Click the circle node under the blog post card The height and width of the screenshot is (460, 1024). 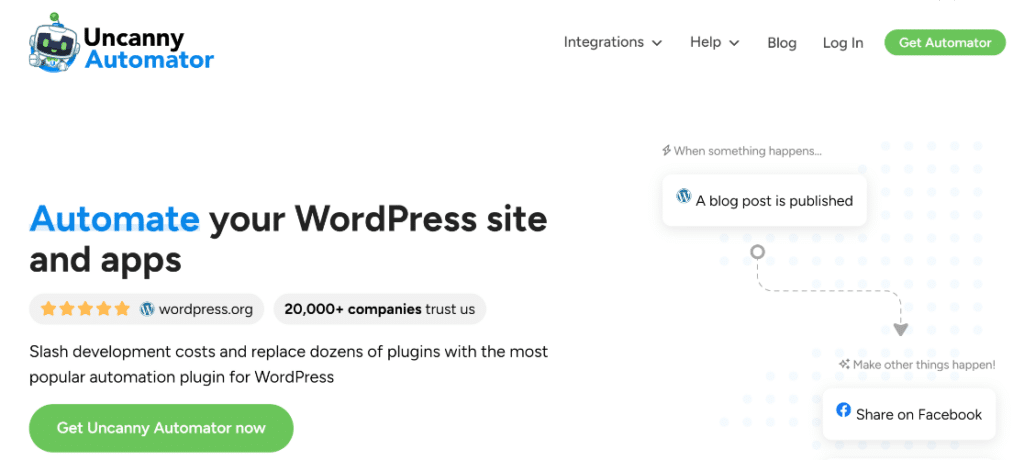tap(757, 252)
